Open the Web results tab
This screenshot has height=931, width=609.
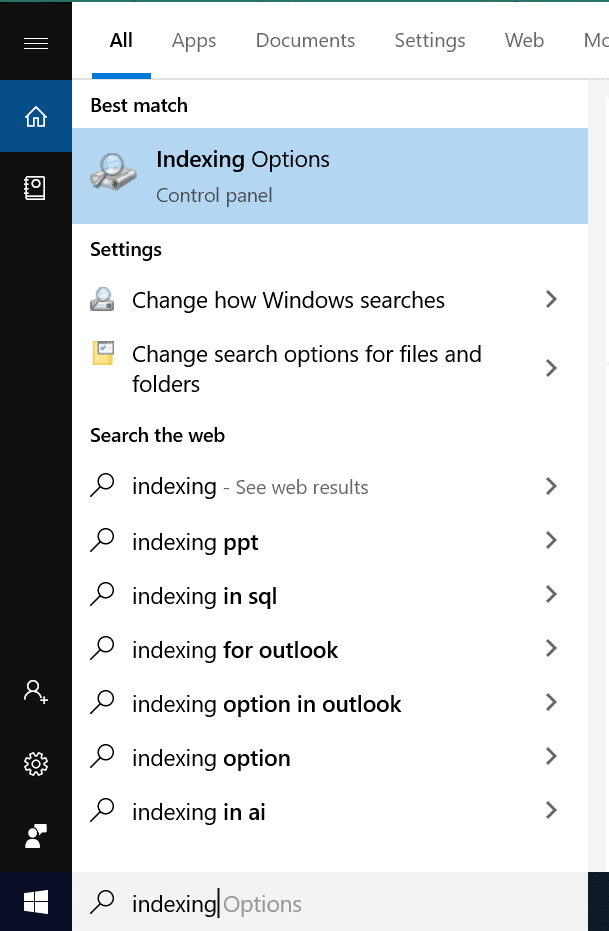pyautogui.click(x=524, y=41)
